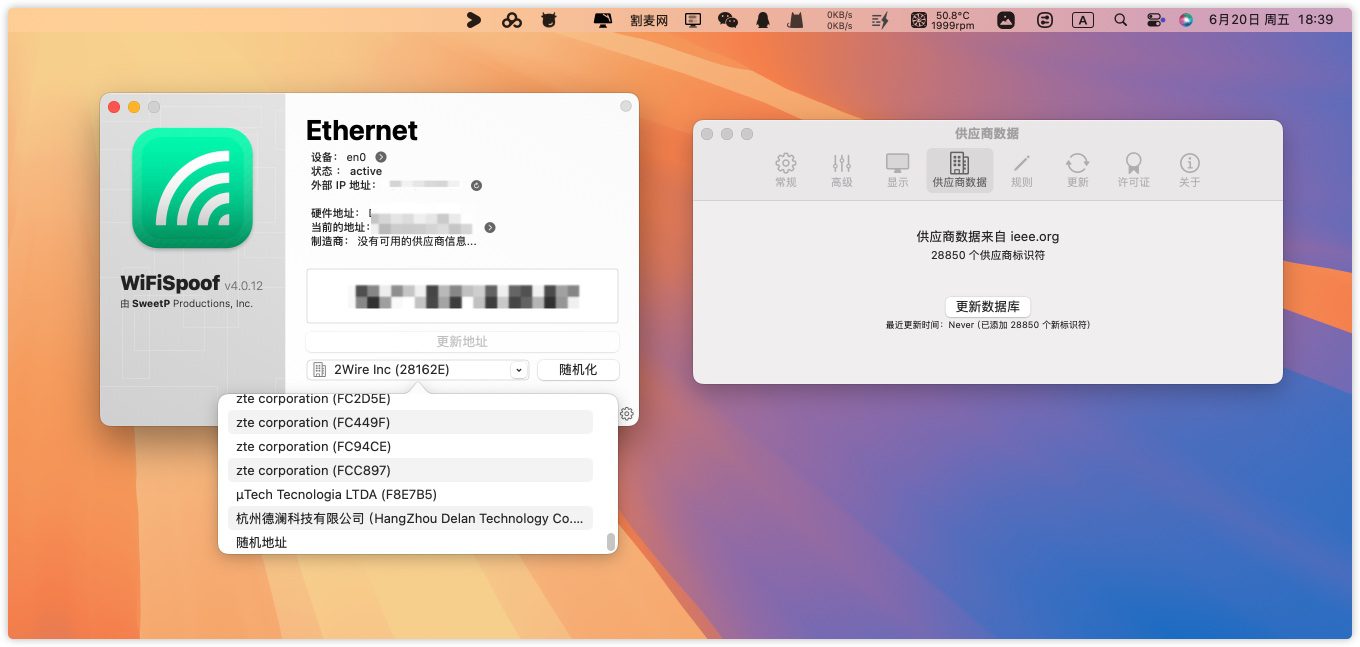Click the 供应商数据来自 ieee.org text

tap(988, 237)
